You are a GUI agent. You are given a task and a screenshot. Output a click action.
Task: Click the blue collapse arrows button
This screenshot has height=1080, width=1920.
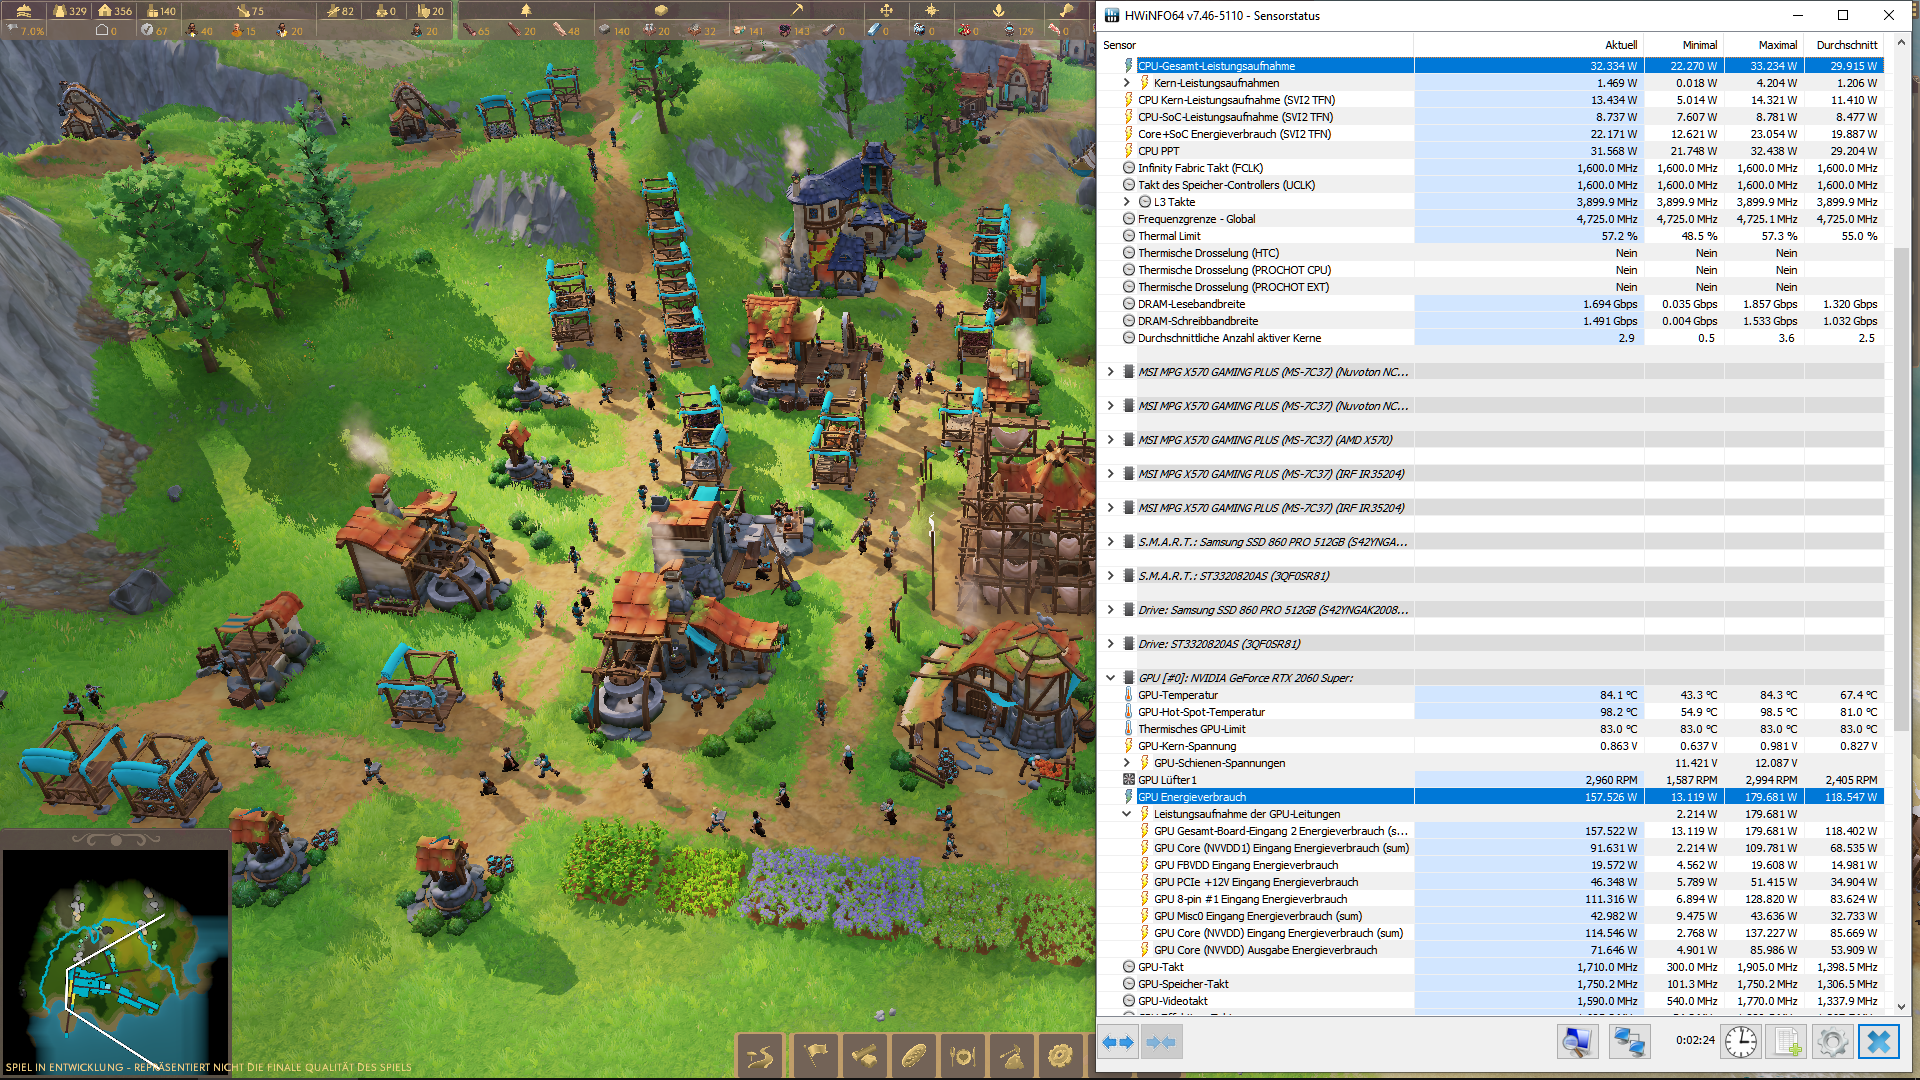click(x=1160, y=1042)
